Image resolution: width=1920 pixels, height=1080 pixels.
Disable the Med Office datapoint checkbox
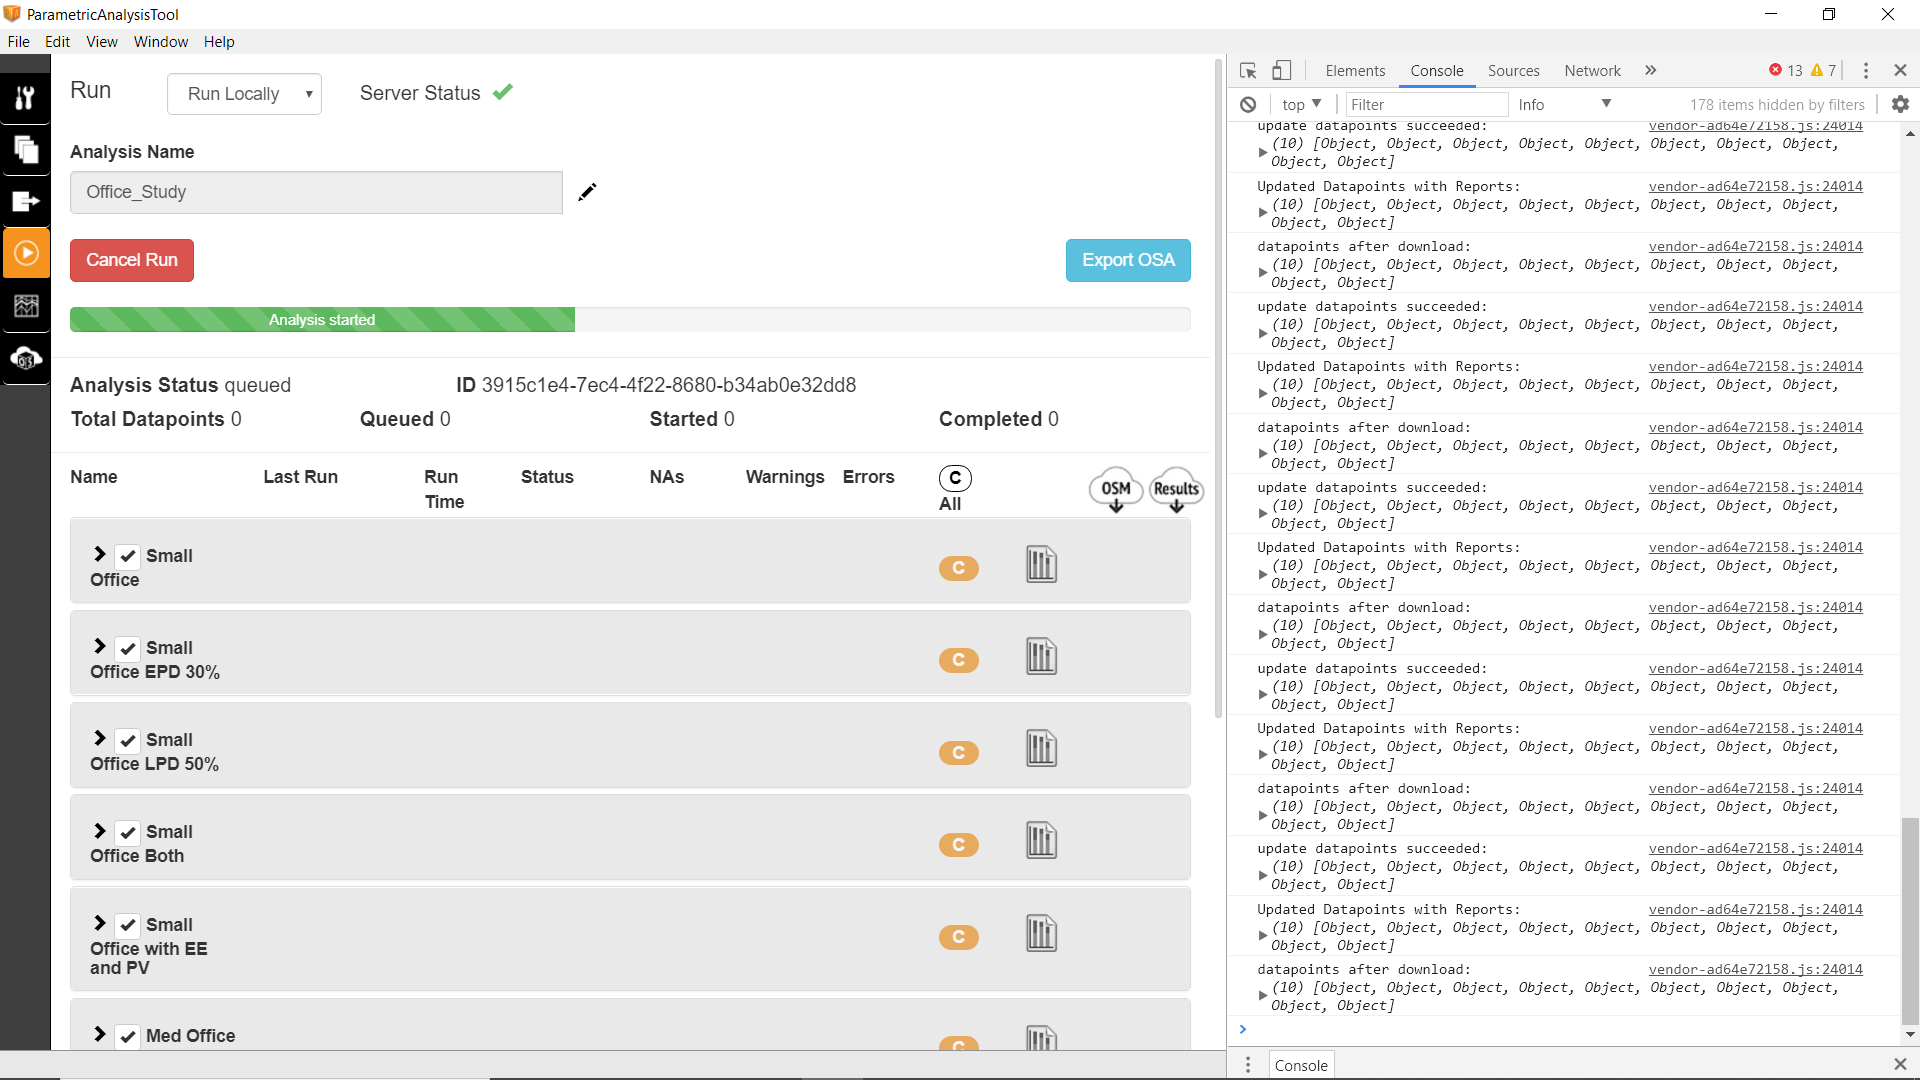[127, 1036]
